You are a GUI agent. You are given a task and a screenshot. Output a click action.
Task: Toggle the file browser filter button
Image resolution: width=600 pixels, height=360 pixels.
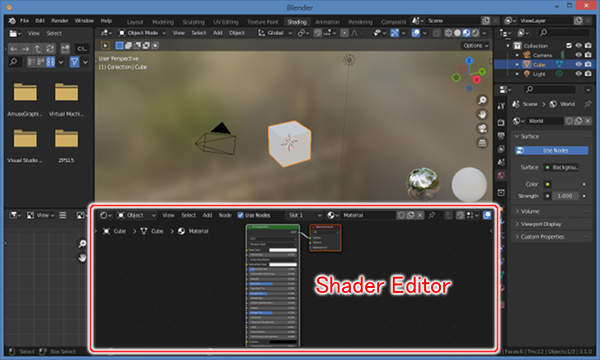(x=75, y=62)
